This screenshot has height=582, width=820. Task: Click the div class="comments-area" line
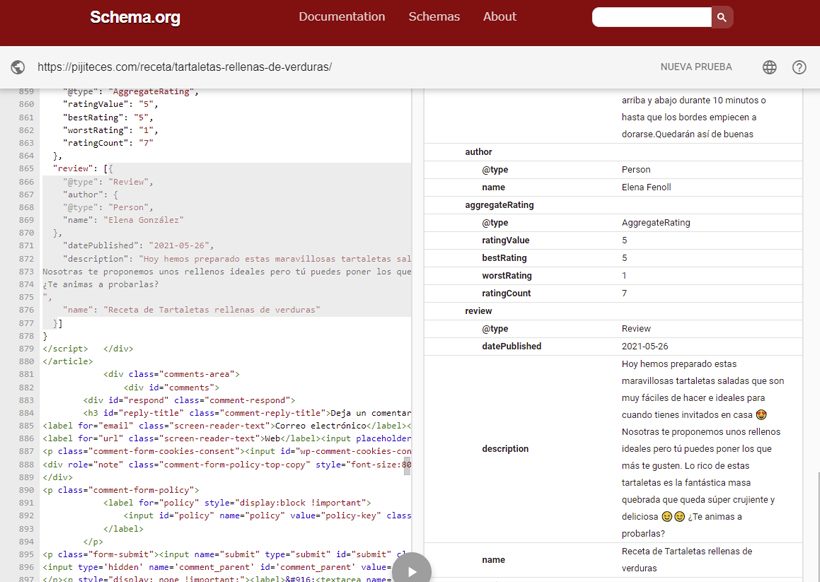point(171,374)
